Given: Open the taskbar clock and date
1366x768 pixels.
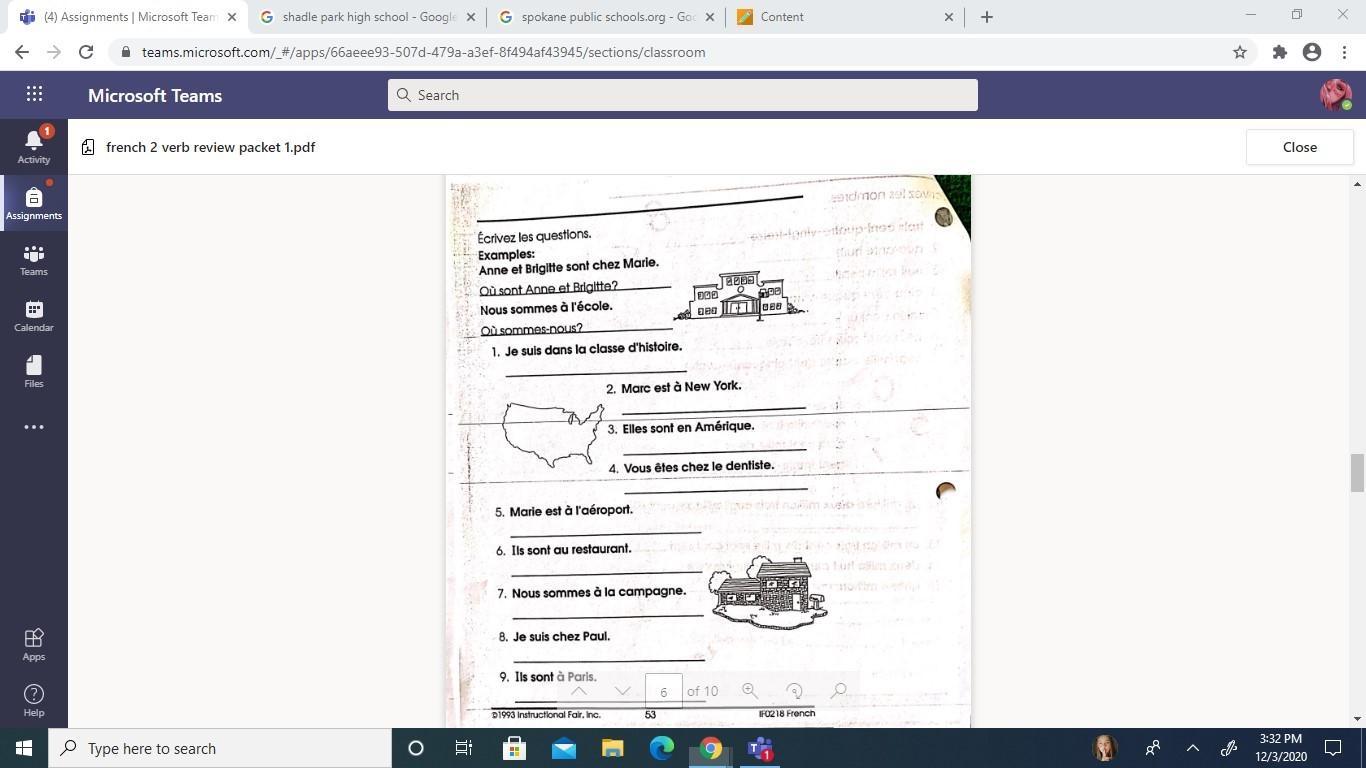Looking at the screenshot, I should coord(1281,748).
